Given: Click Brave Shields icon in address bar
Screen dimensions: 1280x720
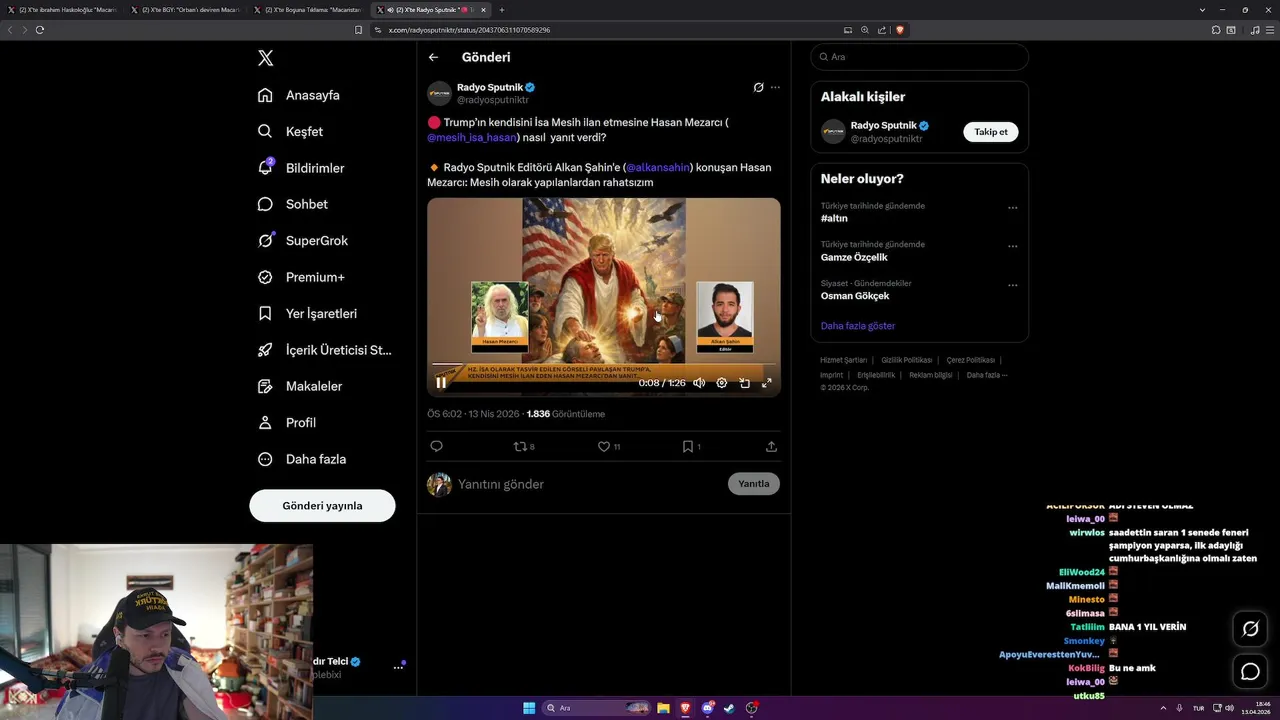Looking at the screenshot, I should tap(900, 30).
